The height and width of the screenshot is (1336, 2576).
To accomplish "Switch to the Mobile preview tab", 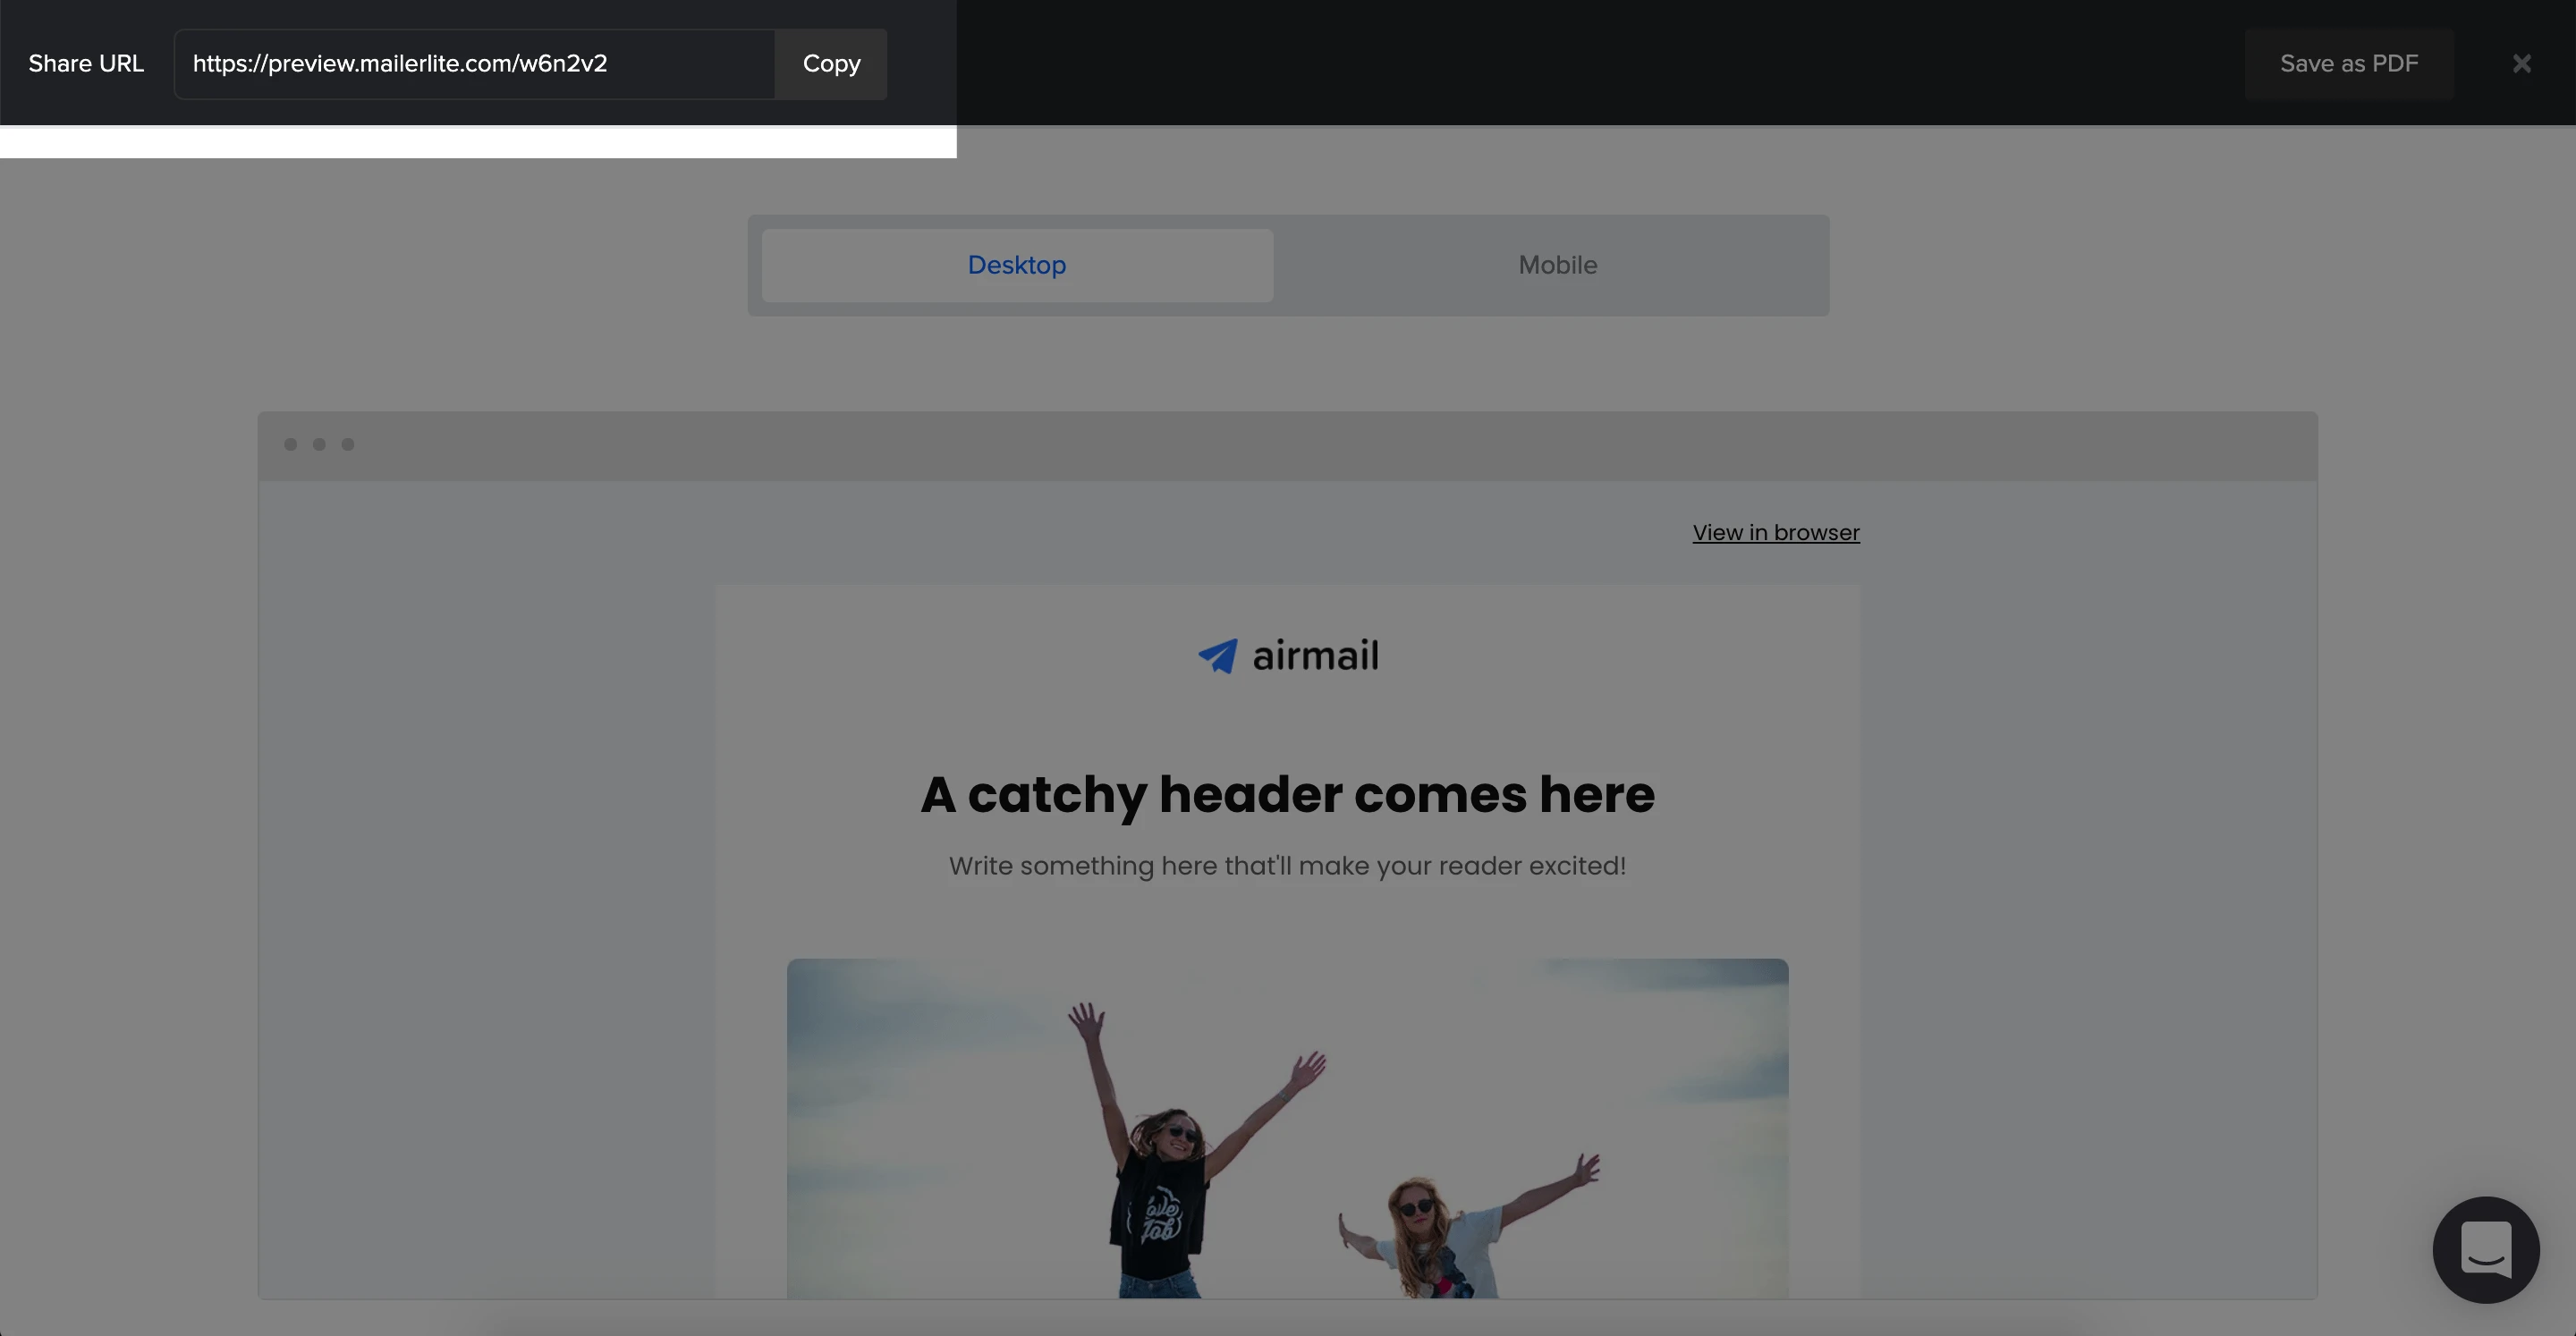I will (1557, 265).
